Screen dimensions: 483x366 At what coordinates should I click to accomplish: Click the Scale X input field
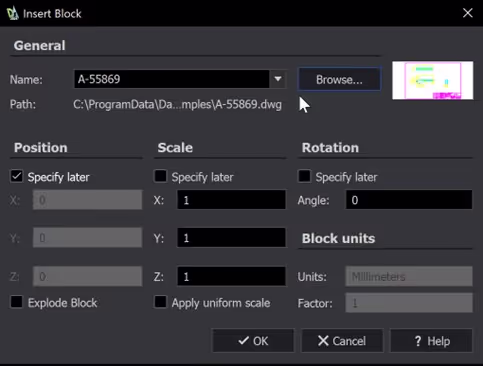[231, 200]
